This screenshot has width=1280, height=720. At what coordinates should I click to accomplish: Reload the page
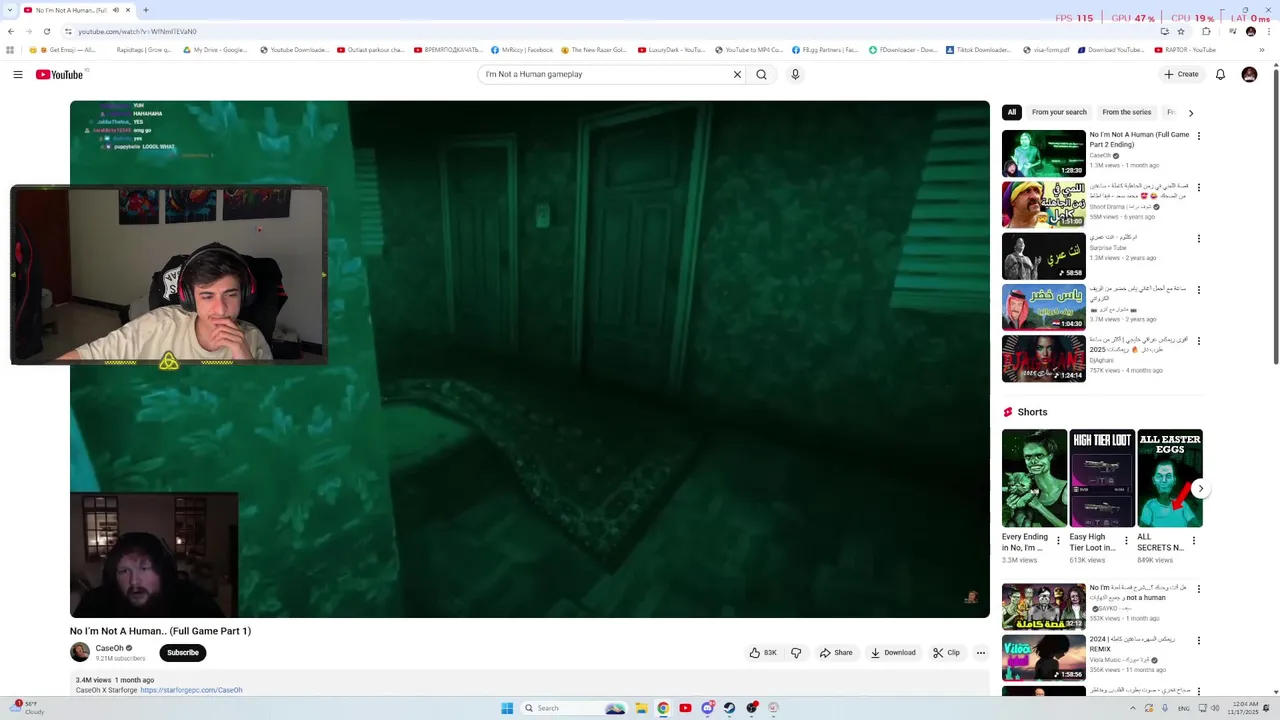click(46, 31)
